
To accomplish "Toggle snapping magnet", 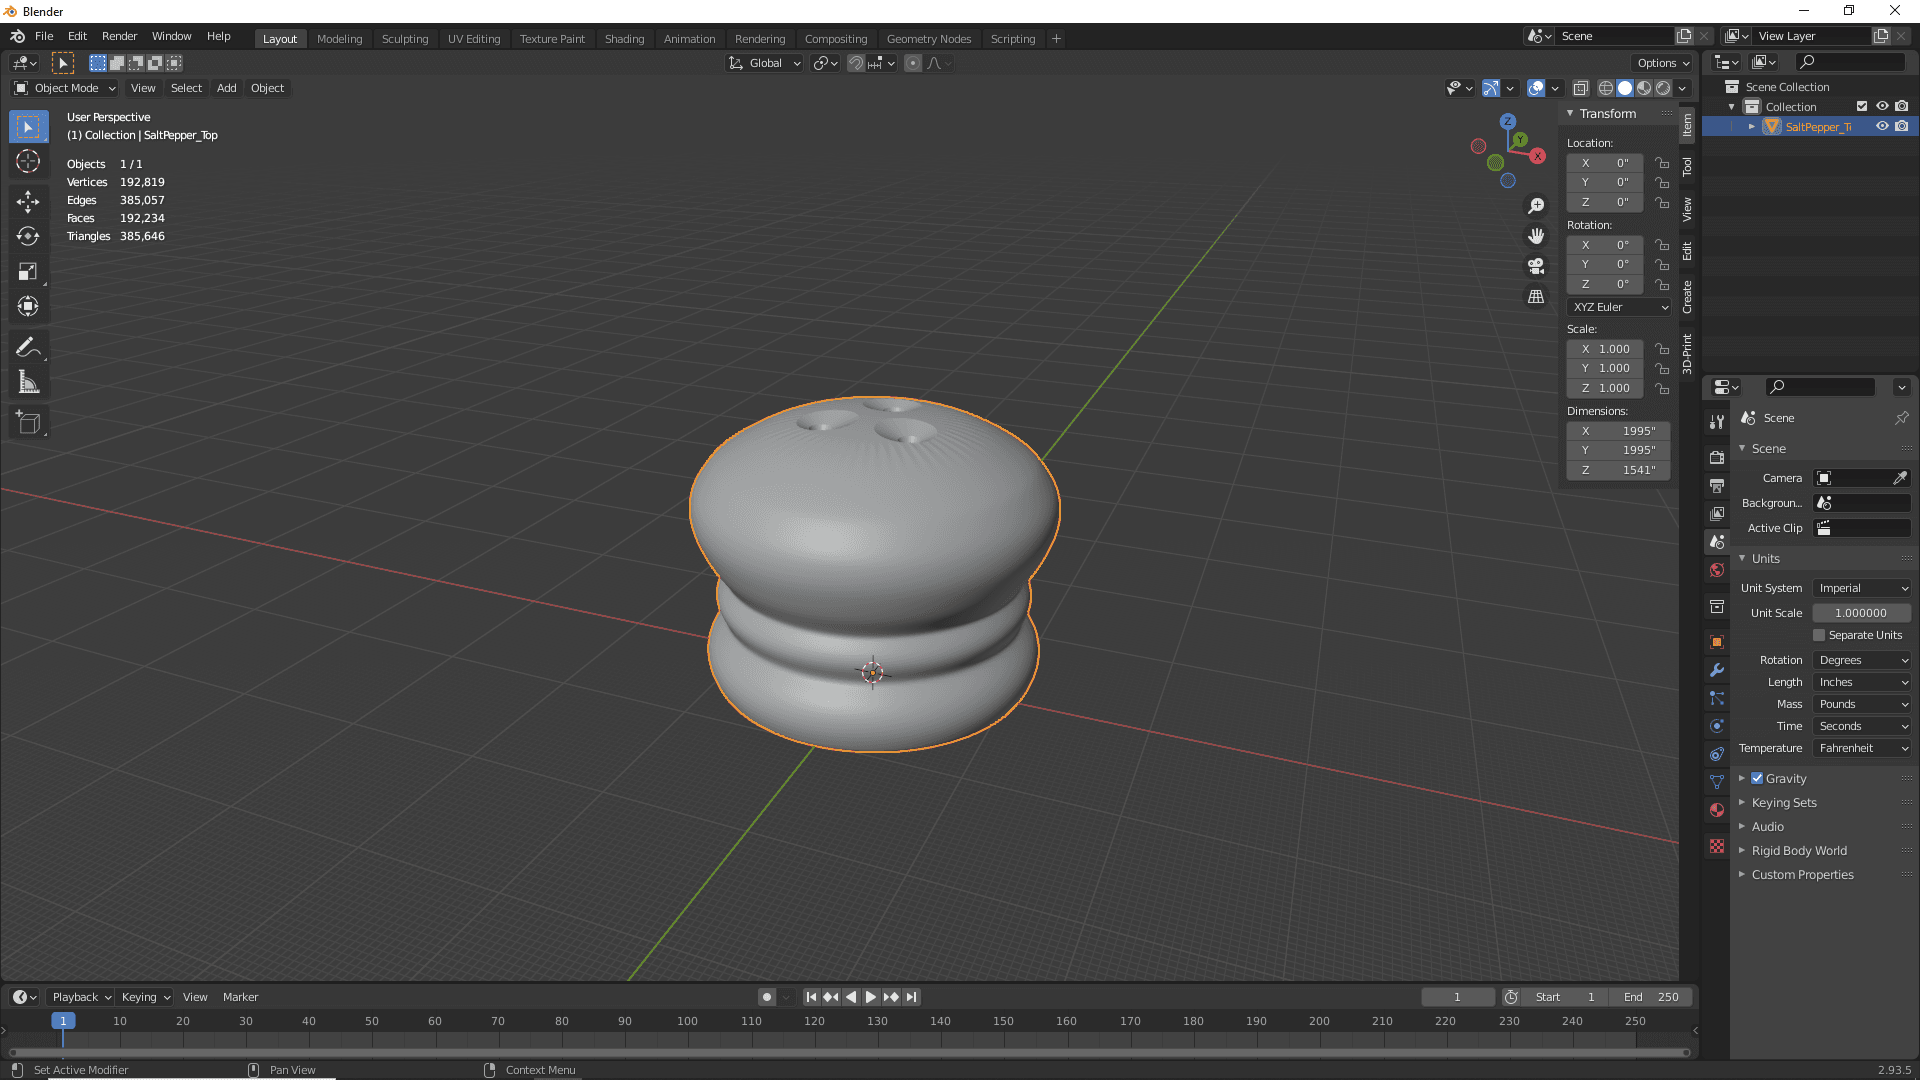I will [x=856, y=63].
